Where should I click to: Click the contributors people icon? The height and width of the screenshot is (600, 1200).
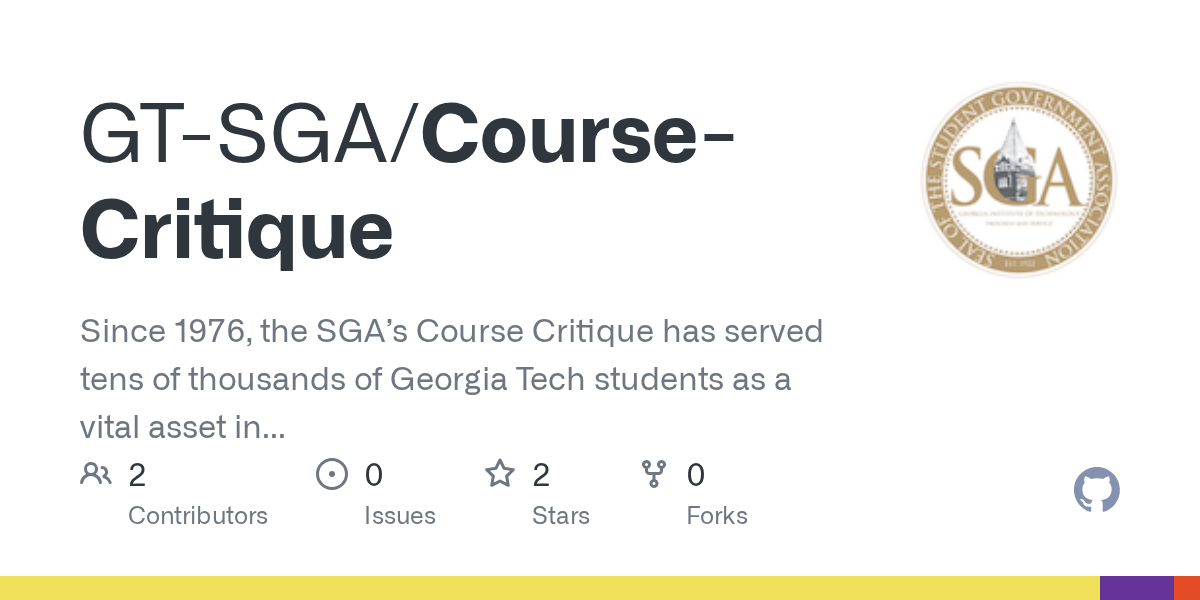coord(96,474)
